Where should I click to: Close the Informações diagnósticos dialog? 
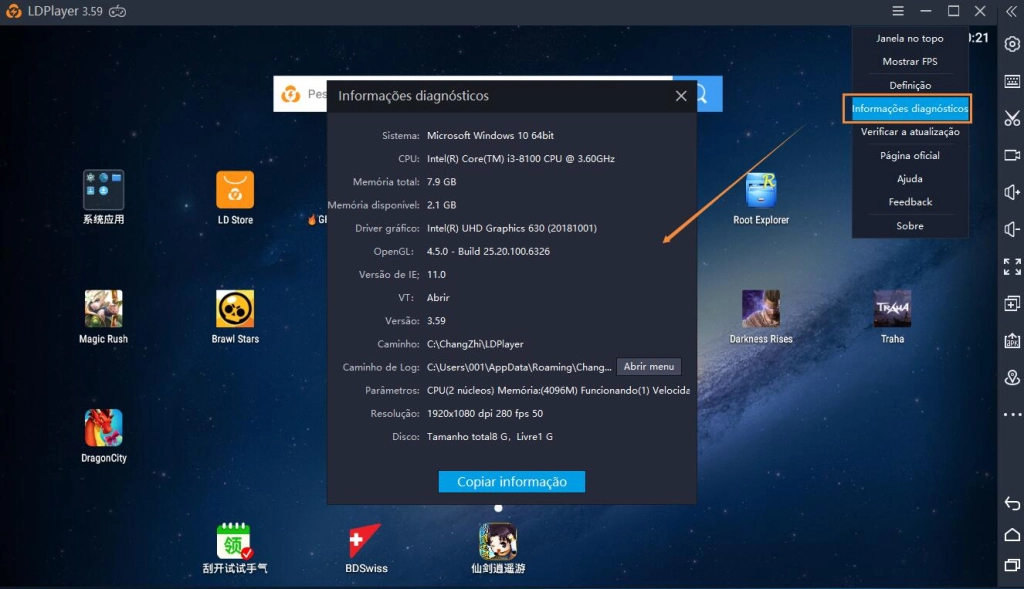pyautogui.click(x=680, y=96)
